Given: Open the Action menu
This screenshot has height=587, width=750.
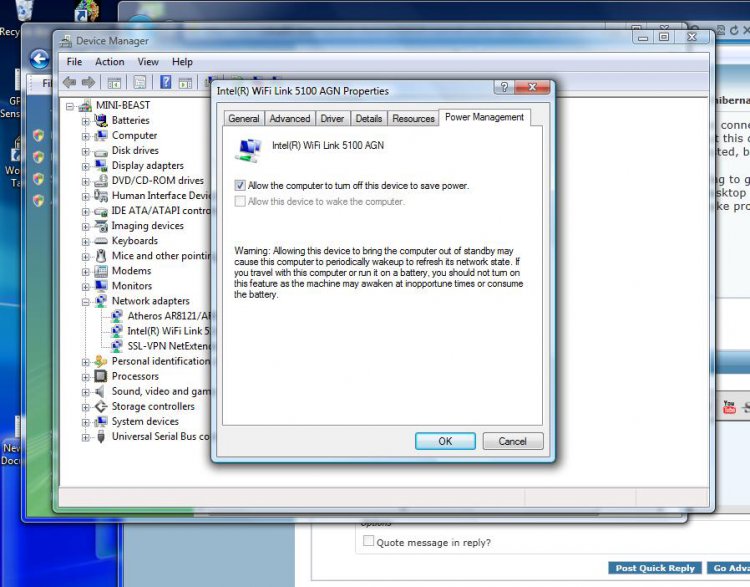Looking at the screenshot, I should (x=110, y=62).
